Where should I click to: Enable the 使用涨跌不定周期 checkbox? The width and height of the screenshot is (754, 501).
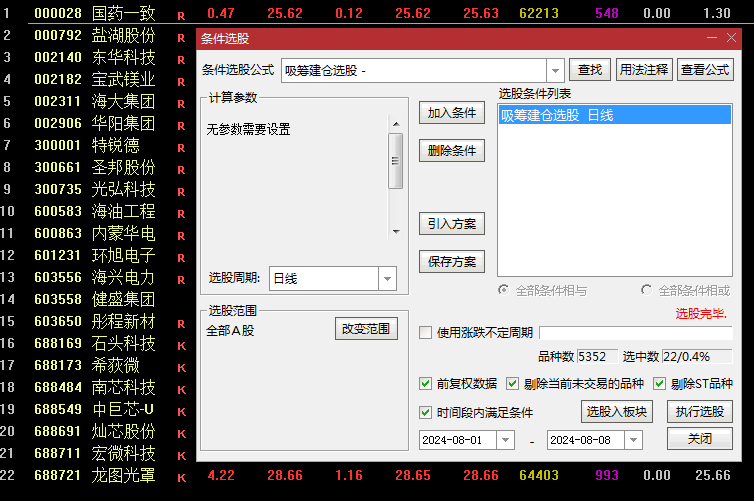425,332
